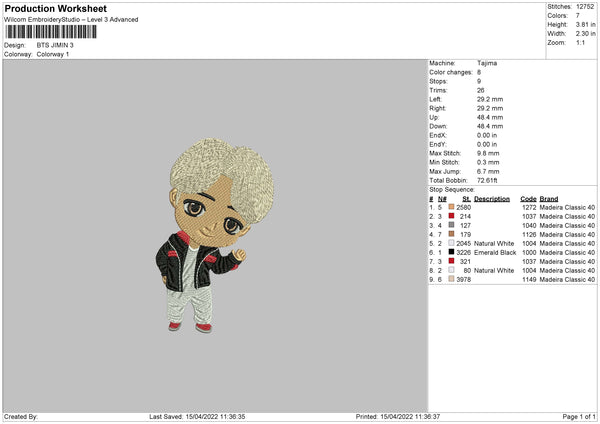This screenshot has width=600, height=424.
Task: Click the 'EndX:' label
Action: pyautogui.click(x=438, y=135)
